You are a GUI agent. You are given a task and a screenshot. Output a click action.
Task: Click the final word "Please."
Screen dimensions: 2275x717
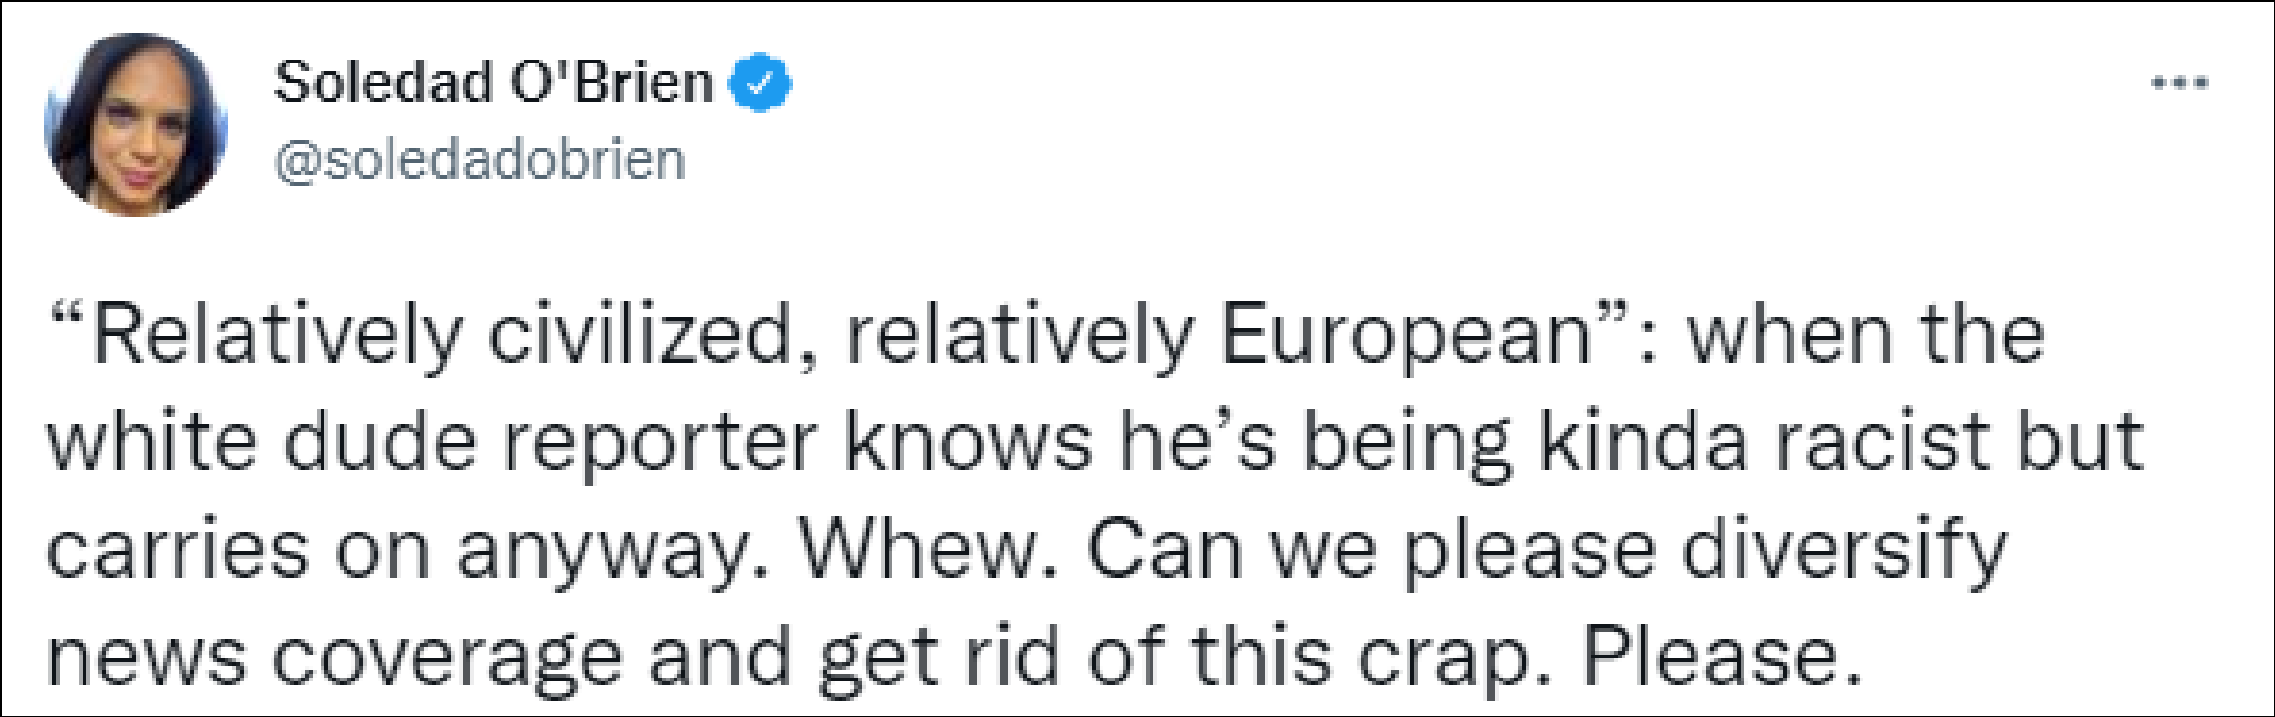click(x=1722, y=658)
